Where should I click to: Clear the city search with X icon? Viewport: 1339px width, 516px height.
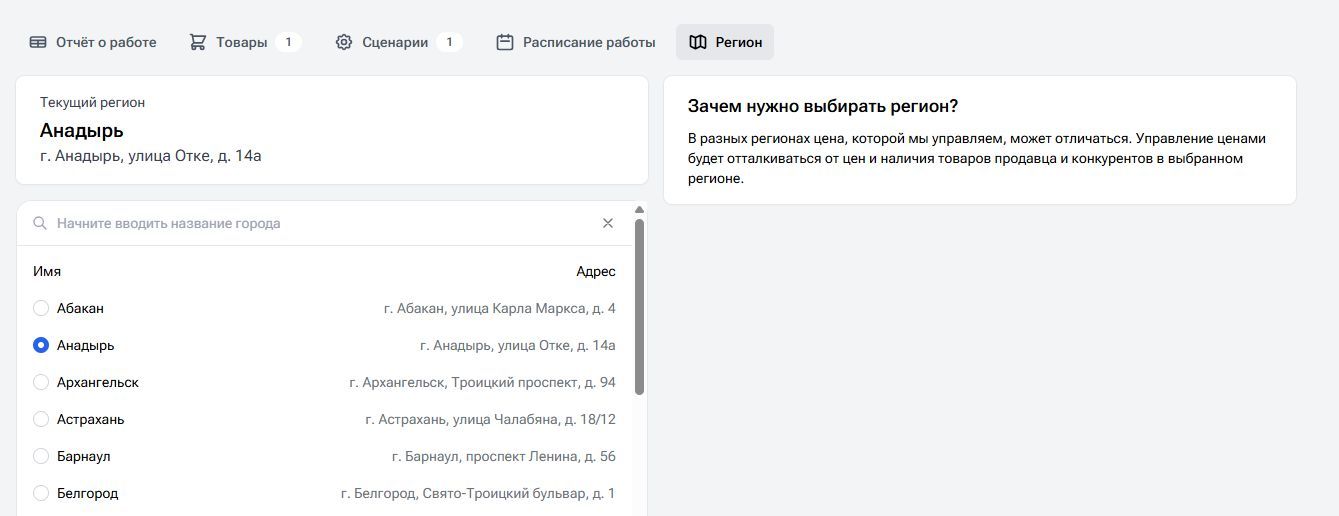point(608,223)
